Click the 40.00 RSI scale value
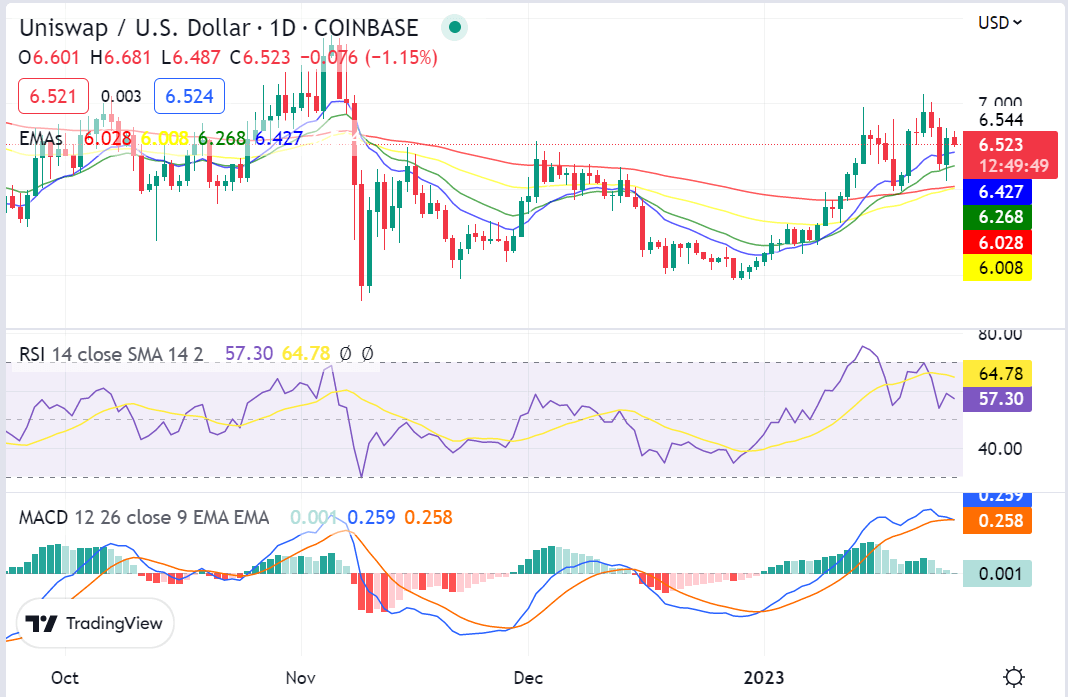Screen dimensions: 1068x697 tap(1000, 449)
